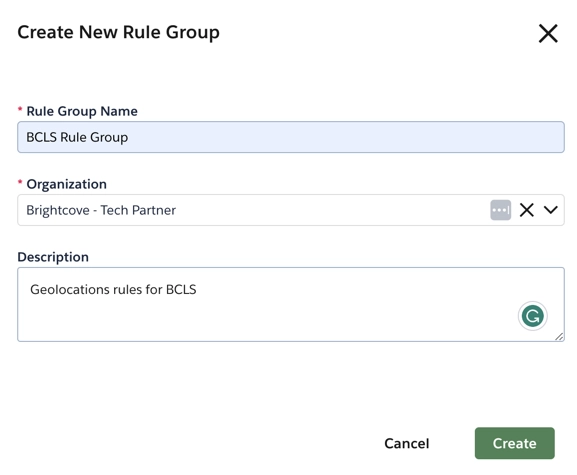Click the Rule Group Name input field
Screen dimensions: 577x475
[291, 137]
